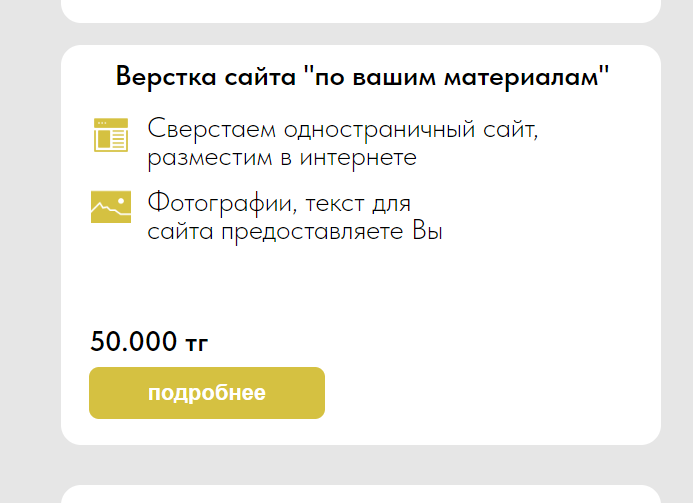This screenshot has height=503, width=693.
Task: Open details via подробнее button
Action: tap(207, 393)
